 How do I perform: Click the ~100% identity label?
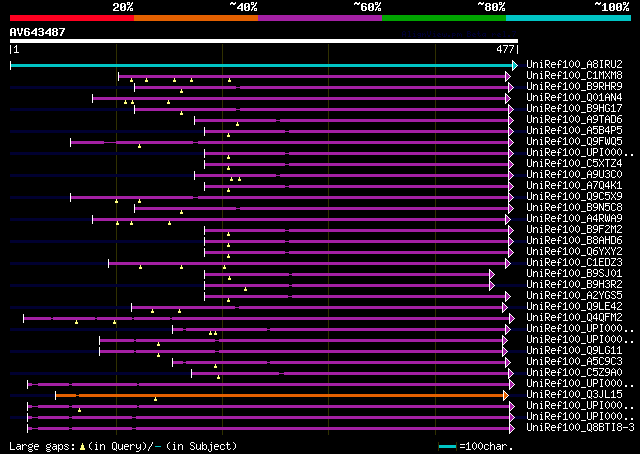point(612,7)
